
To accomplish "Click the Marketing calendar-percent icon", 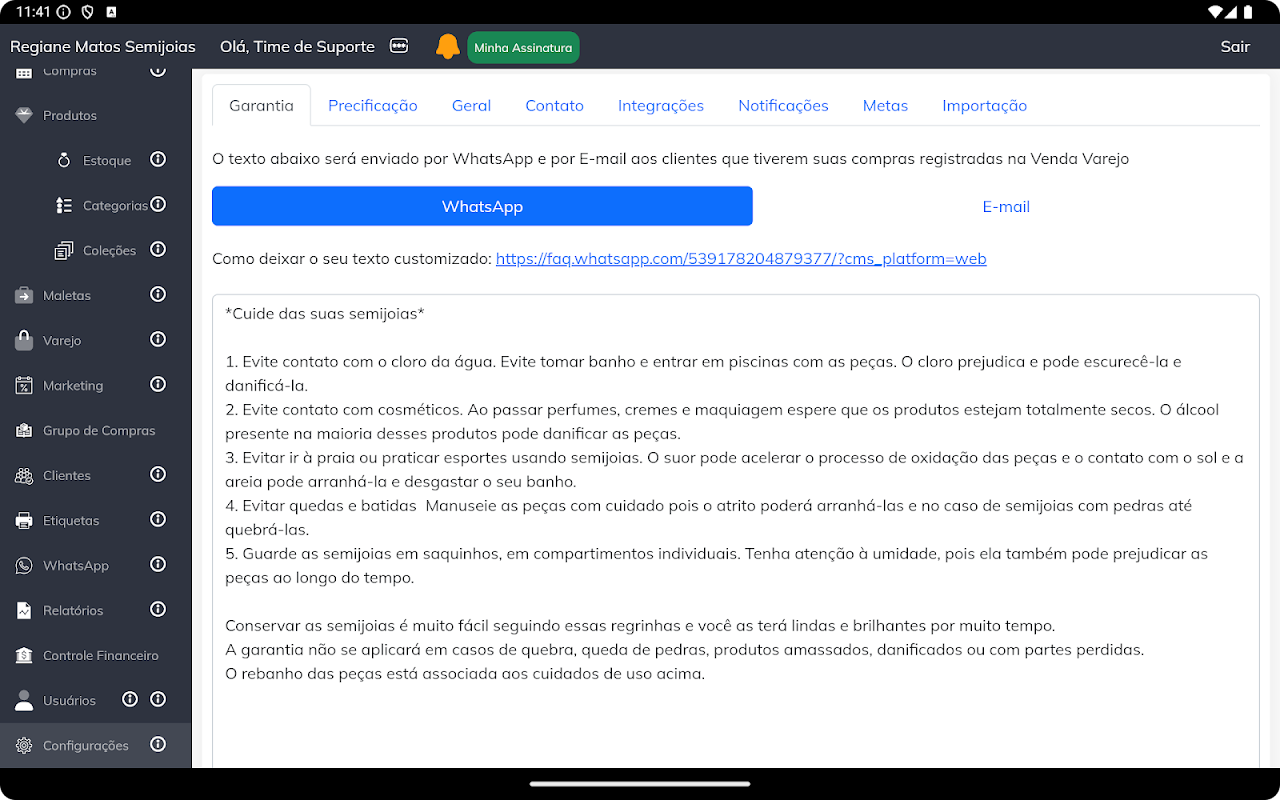I will tap(24, 385).
